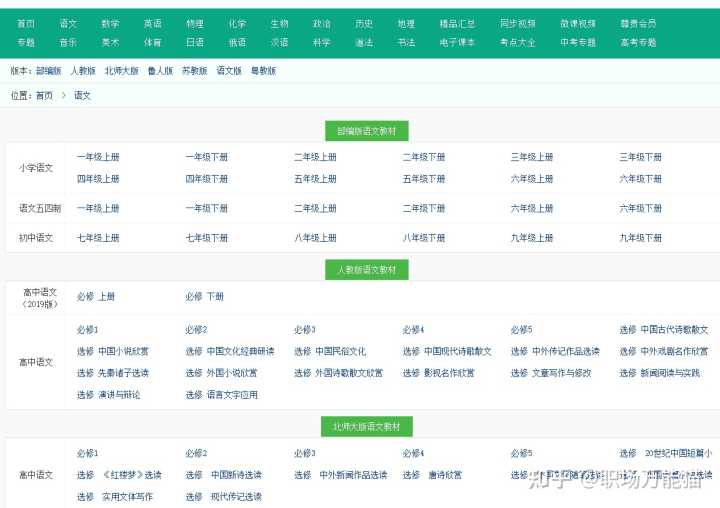The image size is (720, 508).
Task: Open 四年级上册 in the 小学语文 section
Action: click(98, 179)
